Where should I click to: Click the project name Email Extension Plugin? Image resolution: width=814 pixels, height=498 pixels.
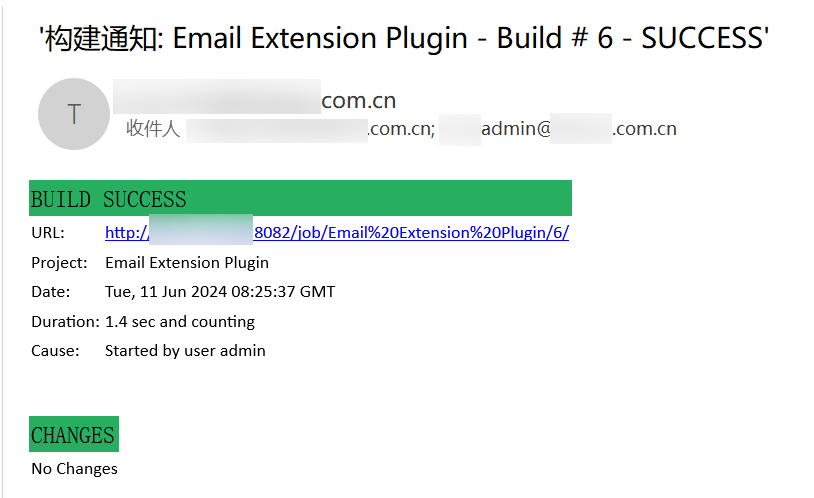coord(187,263)
